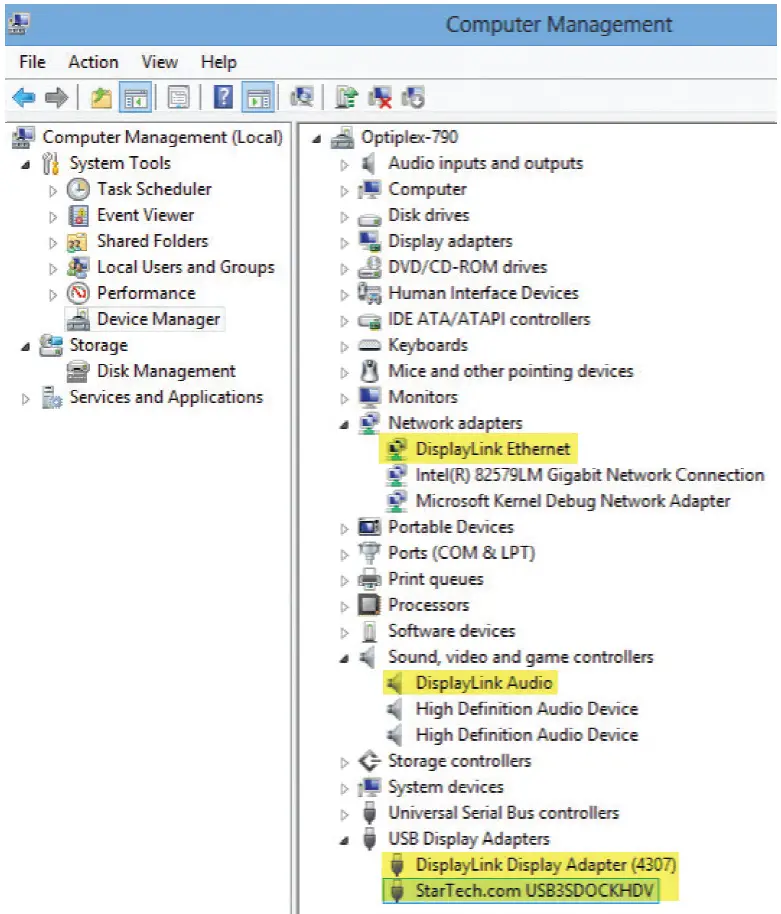Viewport: 781px width, 914px height.
Task: Expand the Event Viewer node
Action: 52,217
